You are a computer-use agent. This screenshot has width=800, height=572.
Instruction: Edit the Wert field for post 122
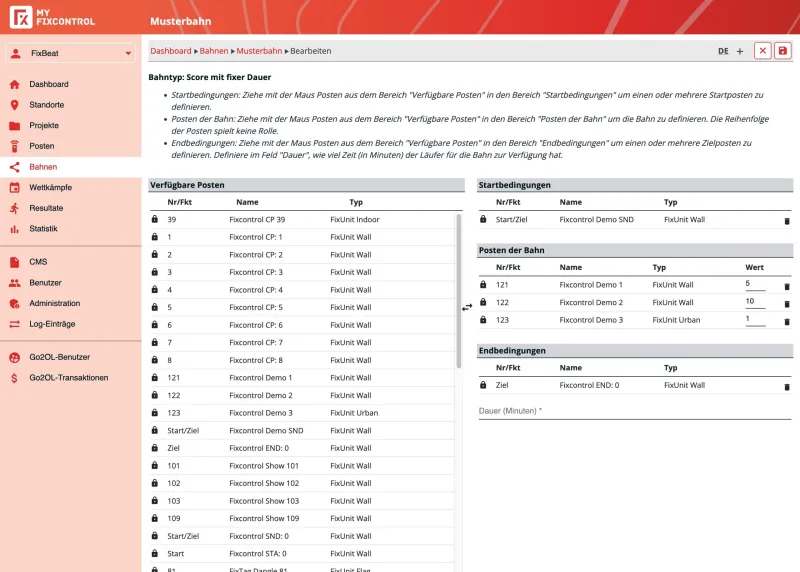coord(755,302)
